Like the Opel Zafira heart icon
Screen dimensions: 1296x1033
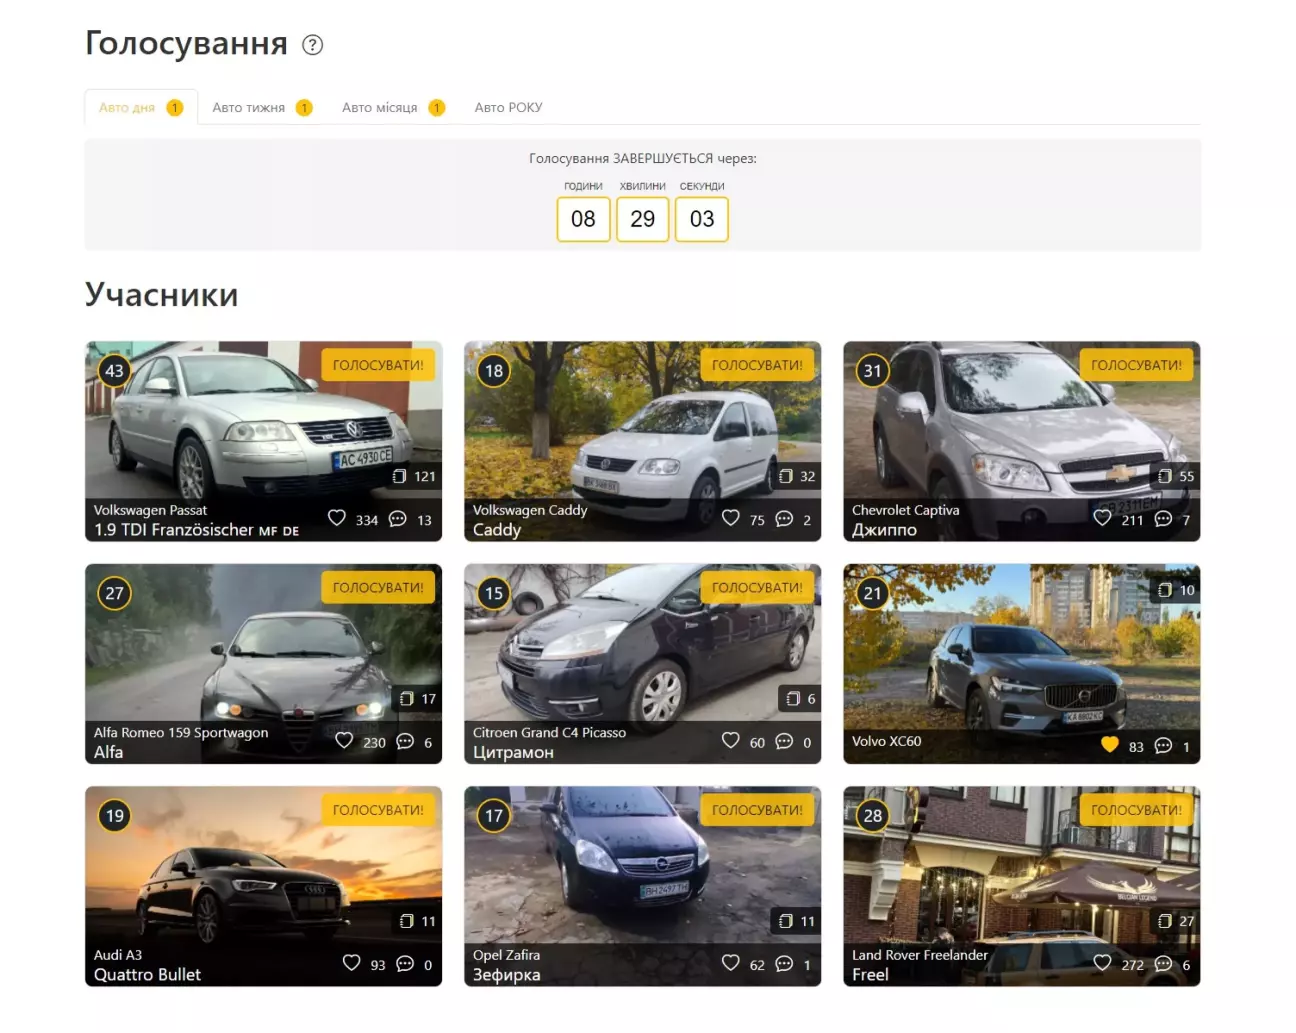[731, 963]
